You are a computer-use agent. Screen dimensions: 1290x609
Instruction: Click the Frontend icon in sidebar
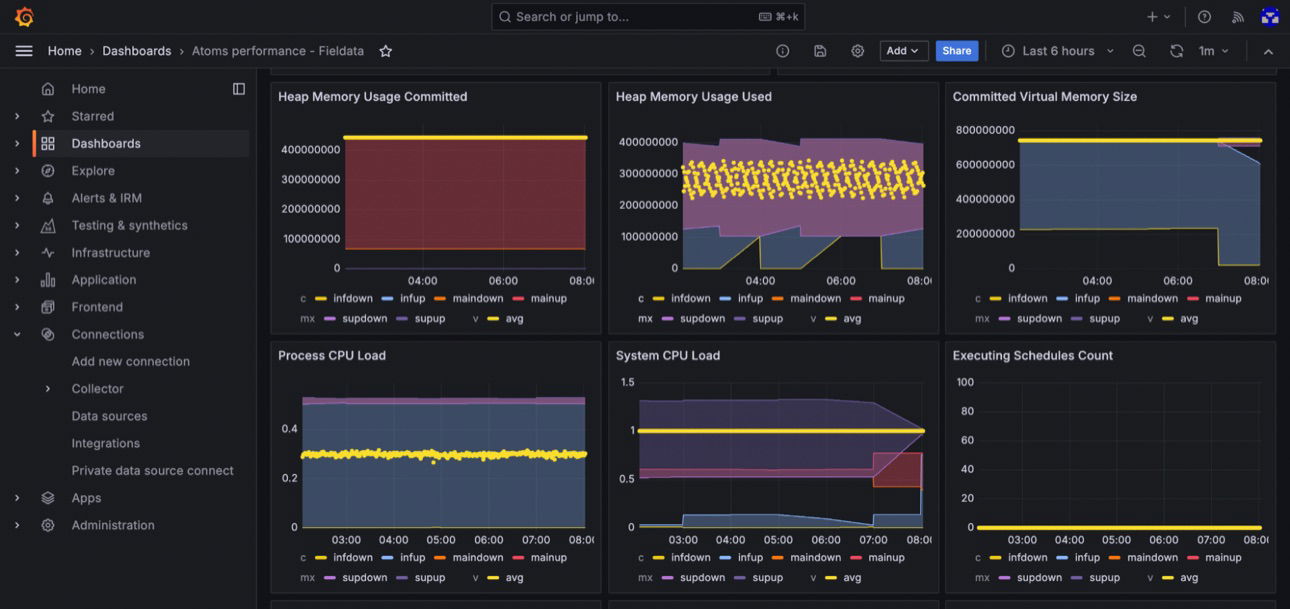click(48, 307)
